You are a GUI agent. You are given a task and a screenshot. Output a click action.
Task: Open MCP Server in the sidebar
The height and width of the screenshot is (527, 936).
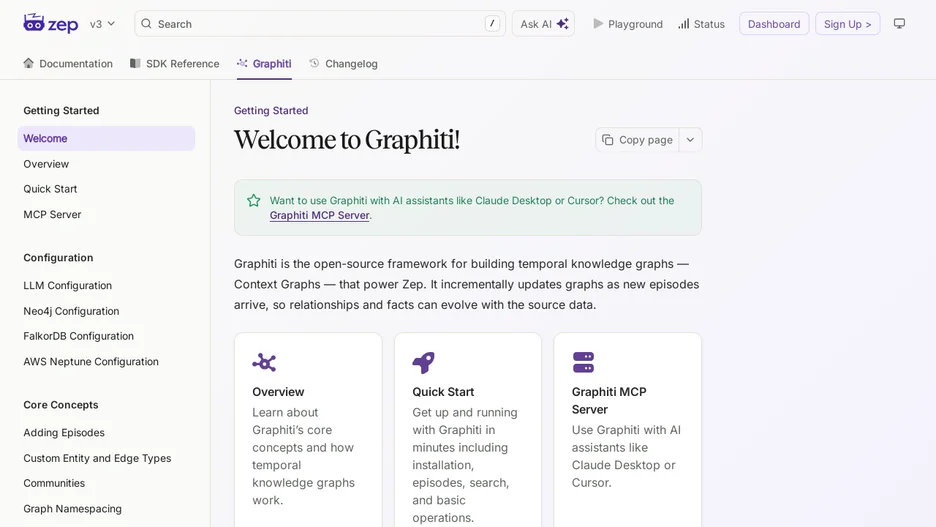(106, 215)
